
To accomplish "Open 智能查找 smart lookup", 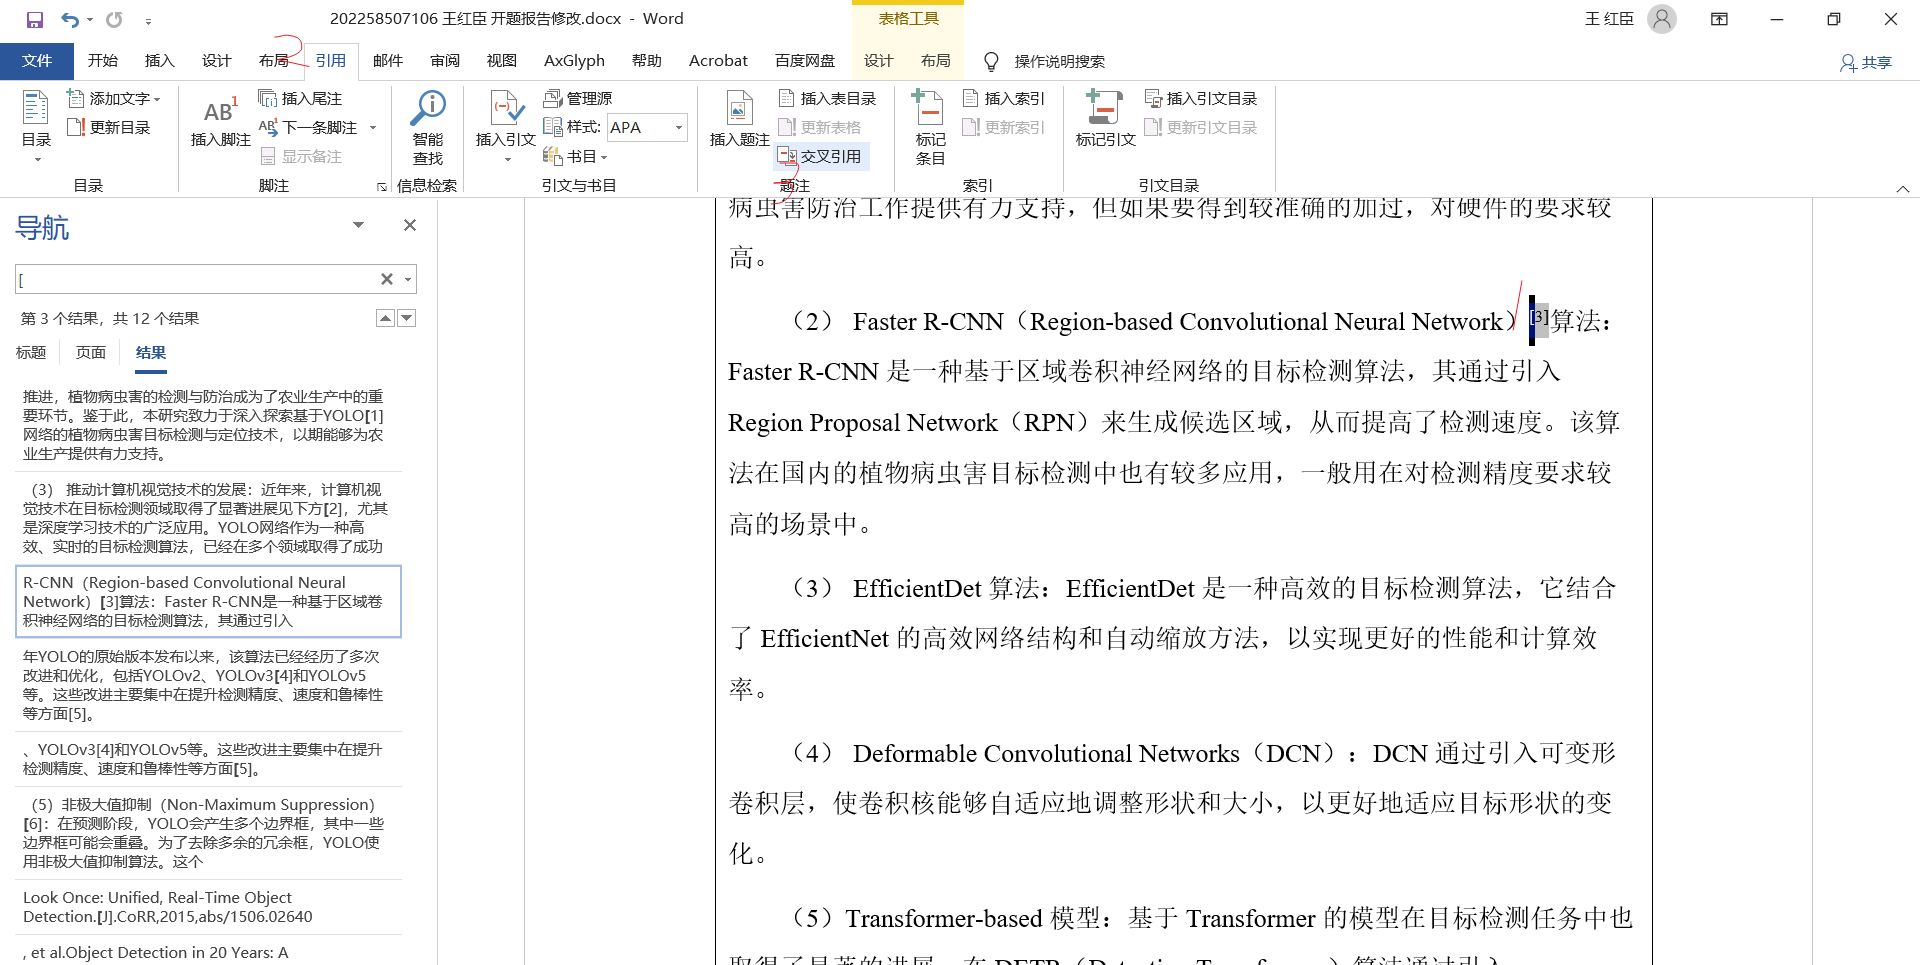I will coord(428,128).
